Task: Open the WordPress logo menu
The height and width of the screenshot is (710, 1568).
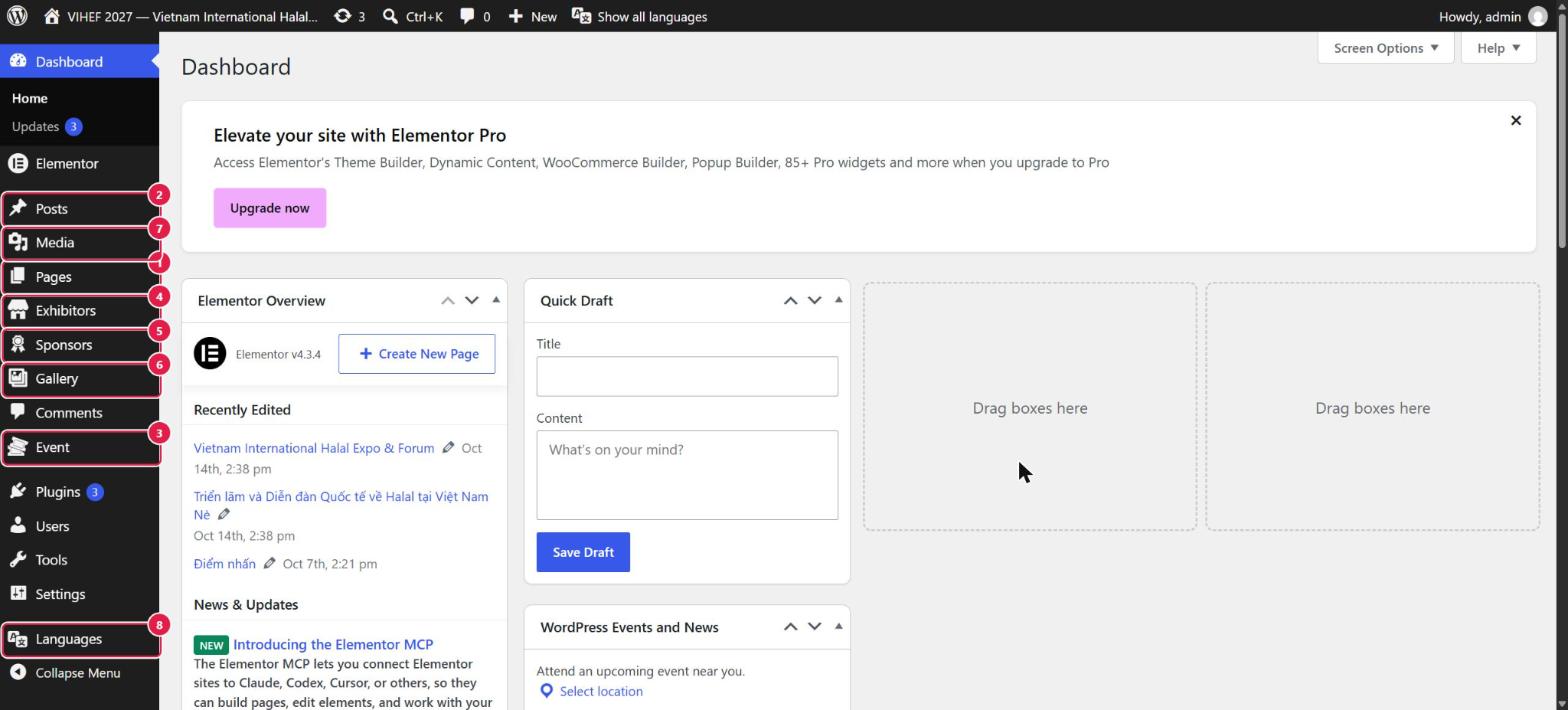Action: [17, 16]
